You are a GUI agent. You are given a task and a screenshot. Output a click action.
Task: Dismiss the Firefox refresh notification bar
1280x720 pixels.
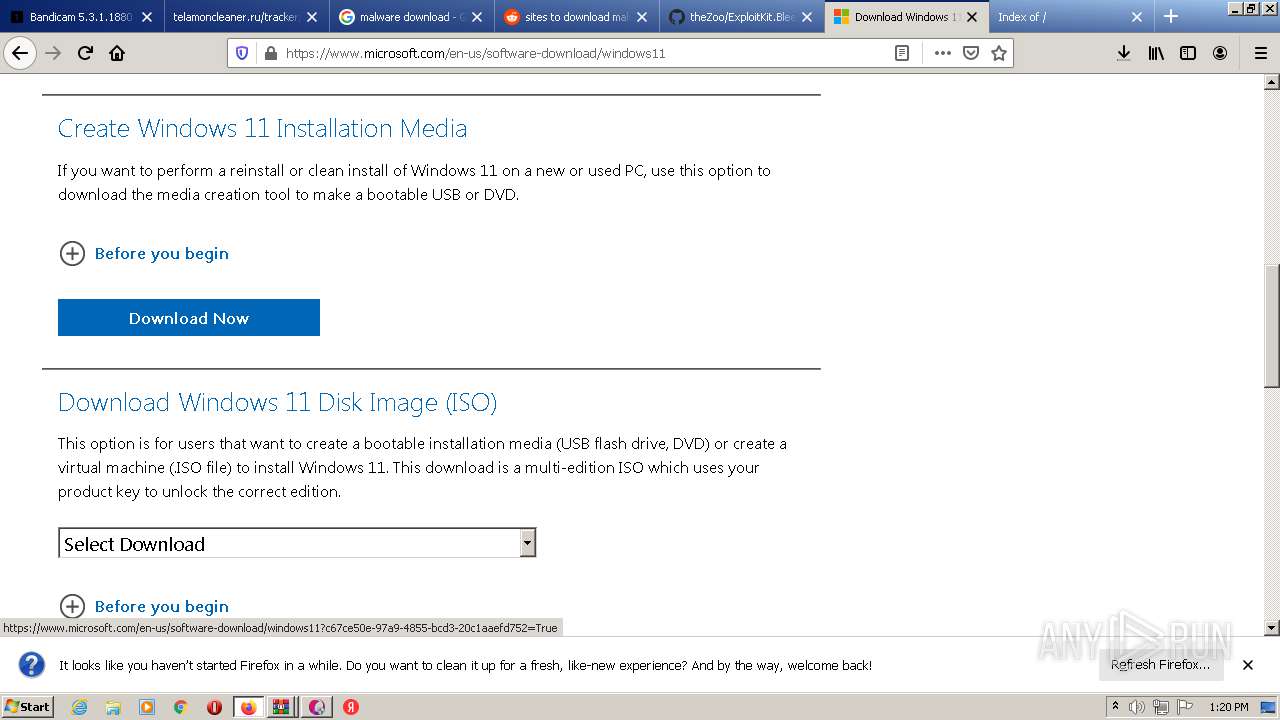pos(1247,665)
